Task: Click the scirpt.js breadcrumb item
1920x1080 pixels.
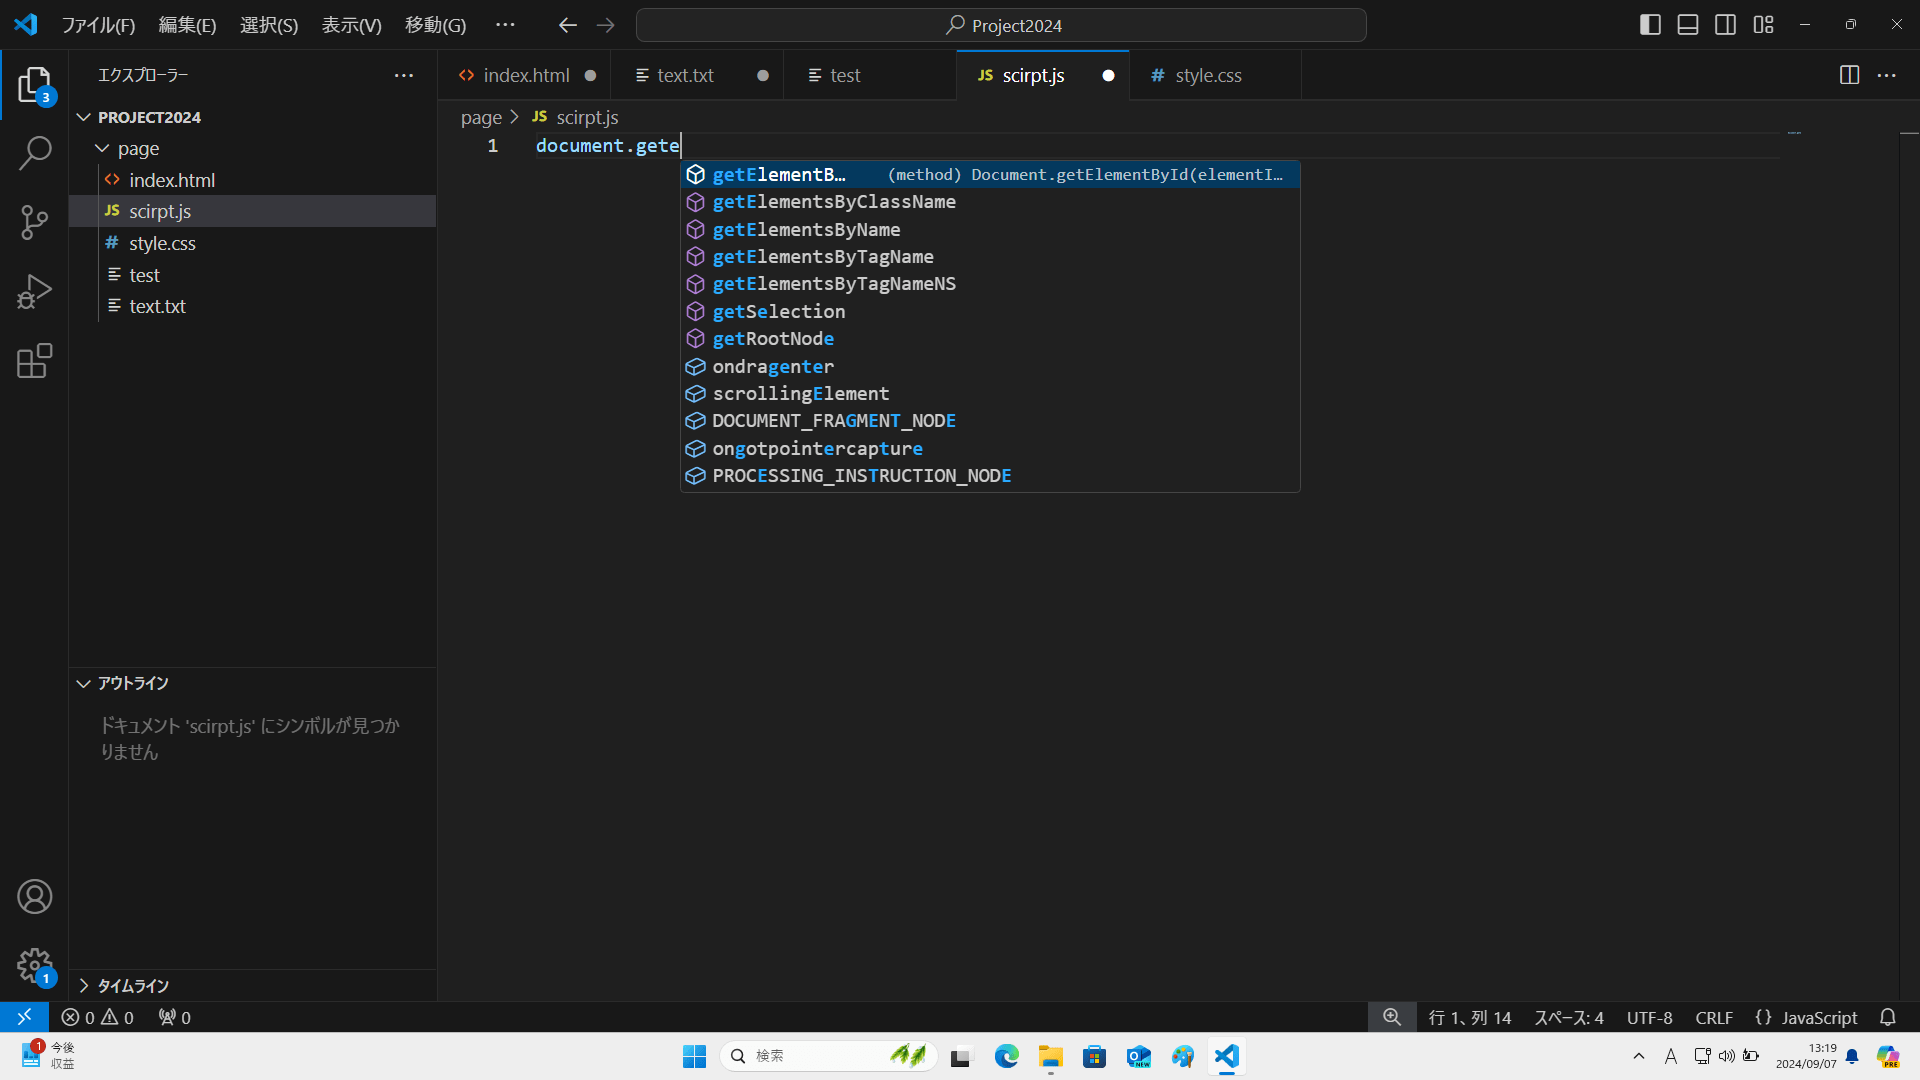Action: coord(576,117)
